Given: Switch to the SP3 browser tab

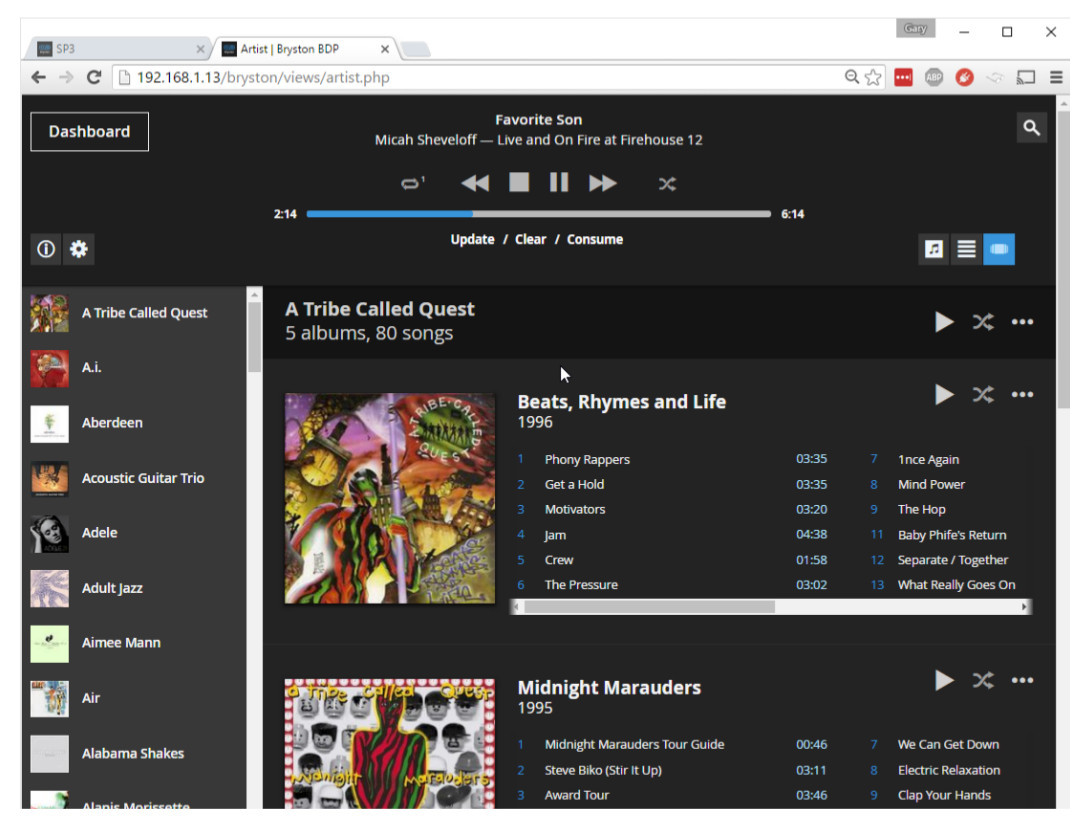Looking at the screenshot, I should [x=118, y=49].
